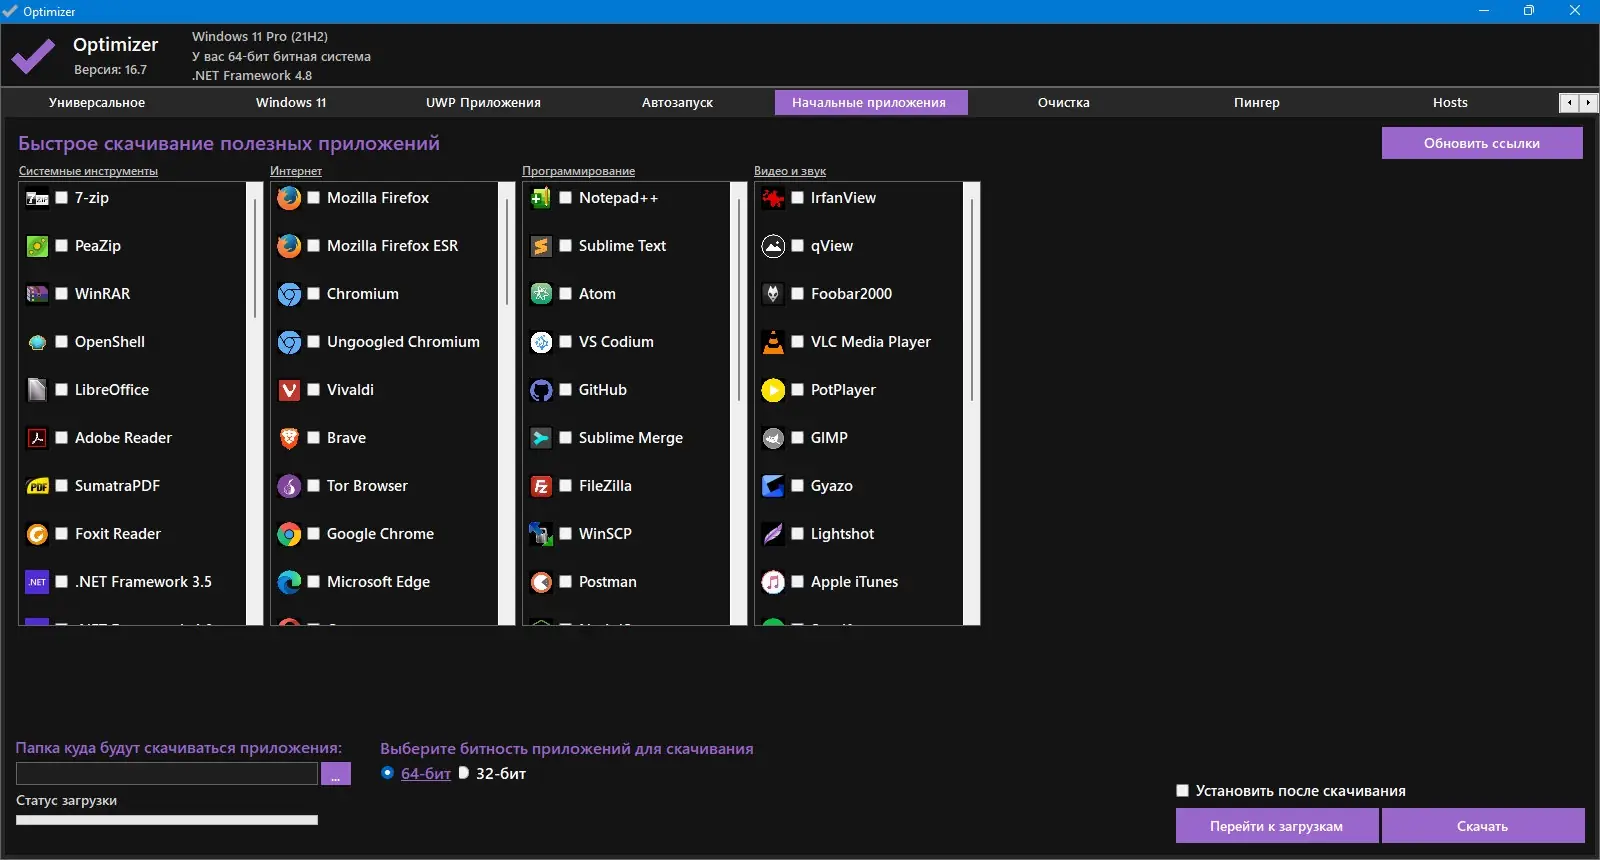Click the Mozilla Firefox ESR icon
The width and height of the screenshot is (1600, 860).
pos(289,246)
